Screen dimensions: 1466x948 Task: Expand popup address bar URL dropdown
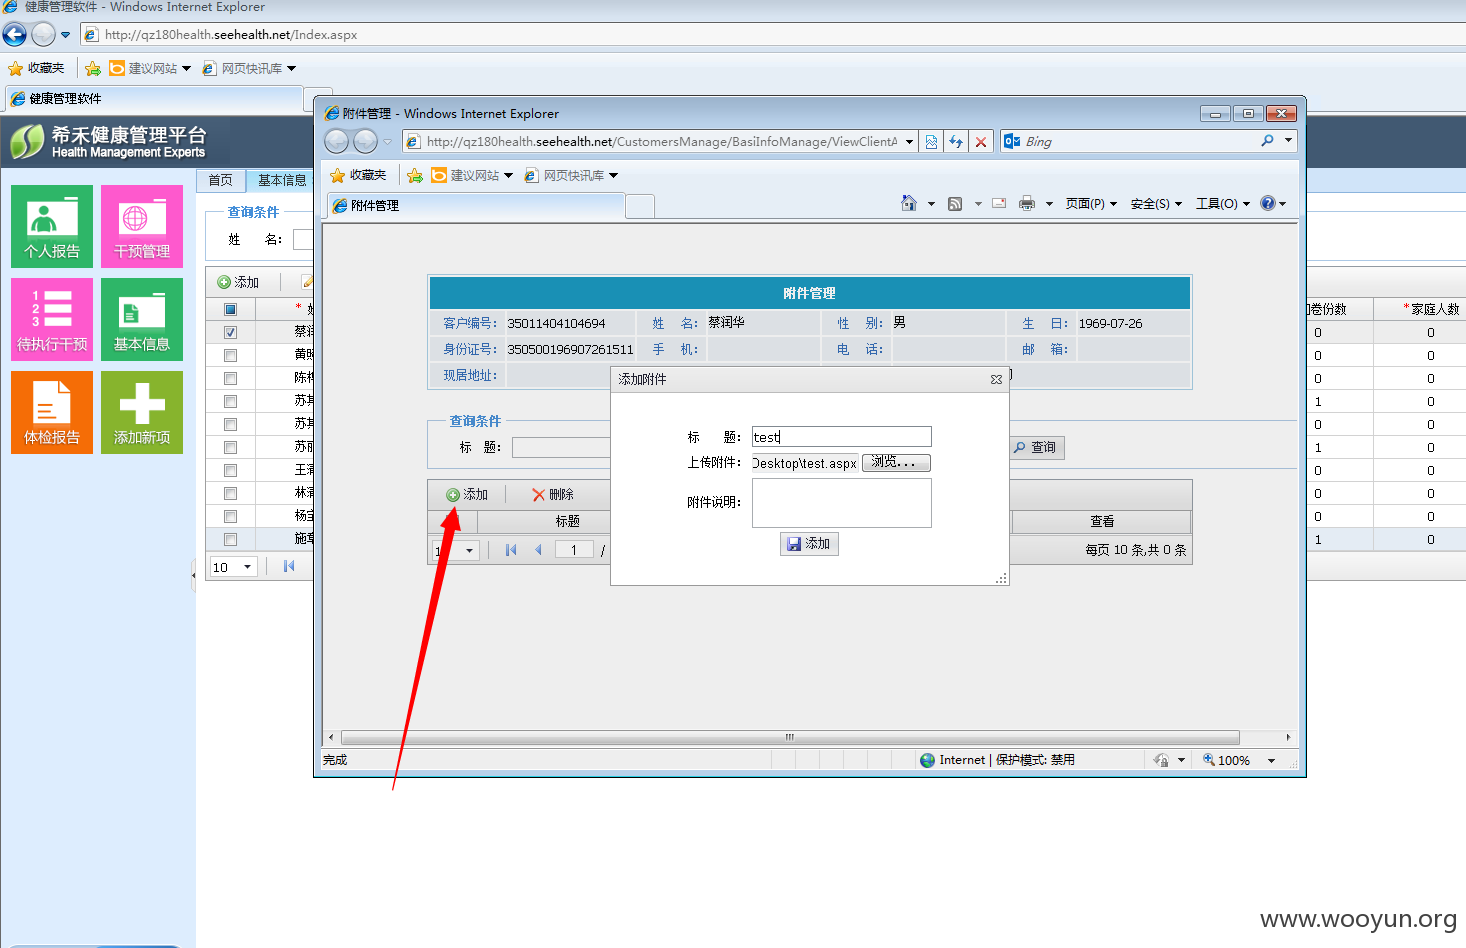909,142
